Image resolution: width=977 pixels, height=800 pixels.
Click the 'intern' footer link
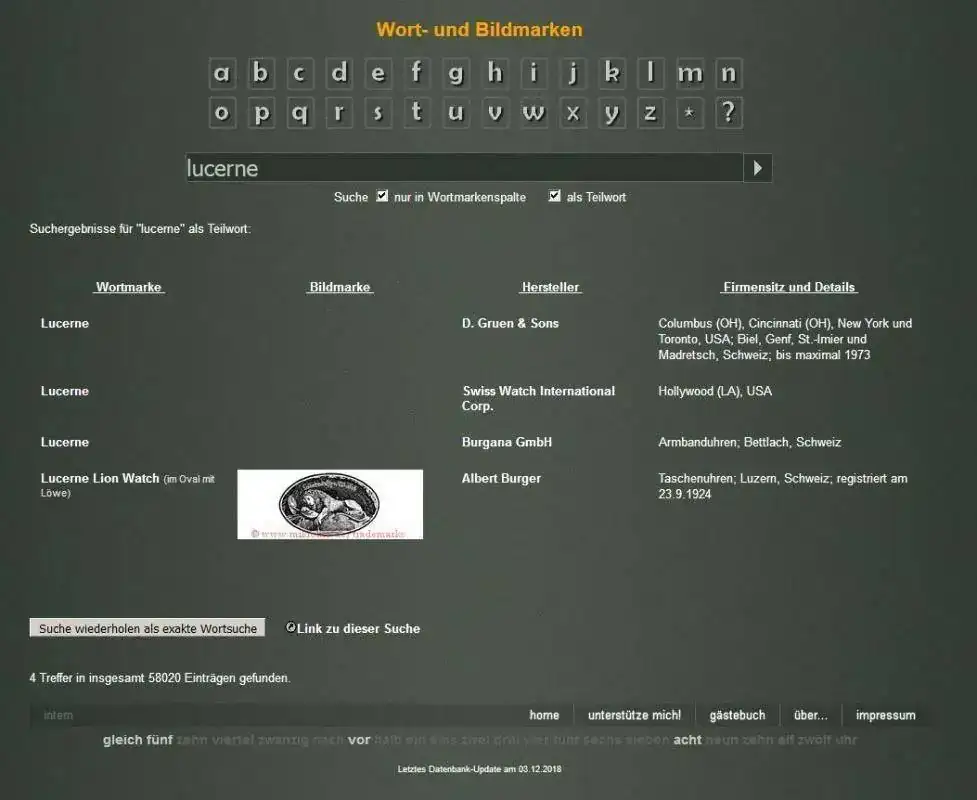(x=58, y=715)
